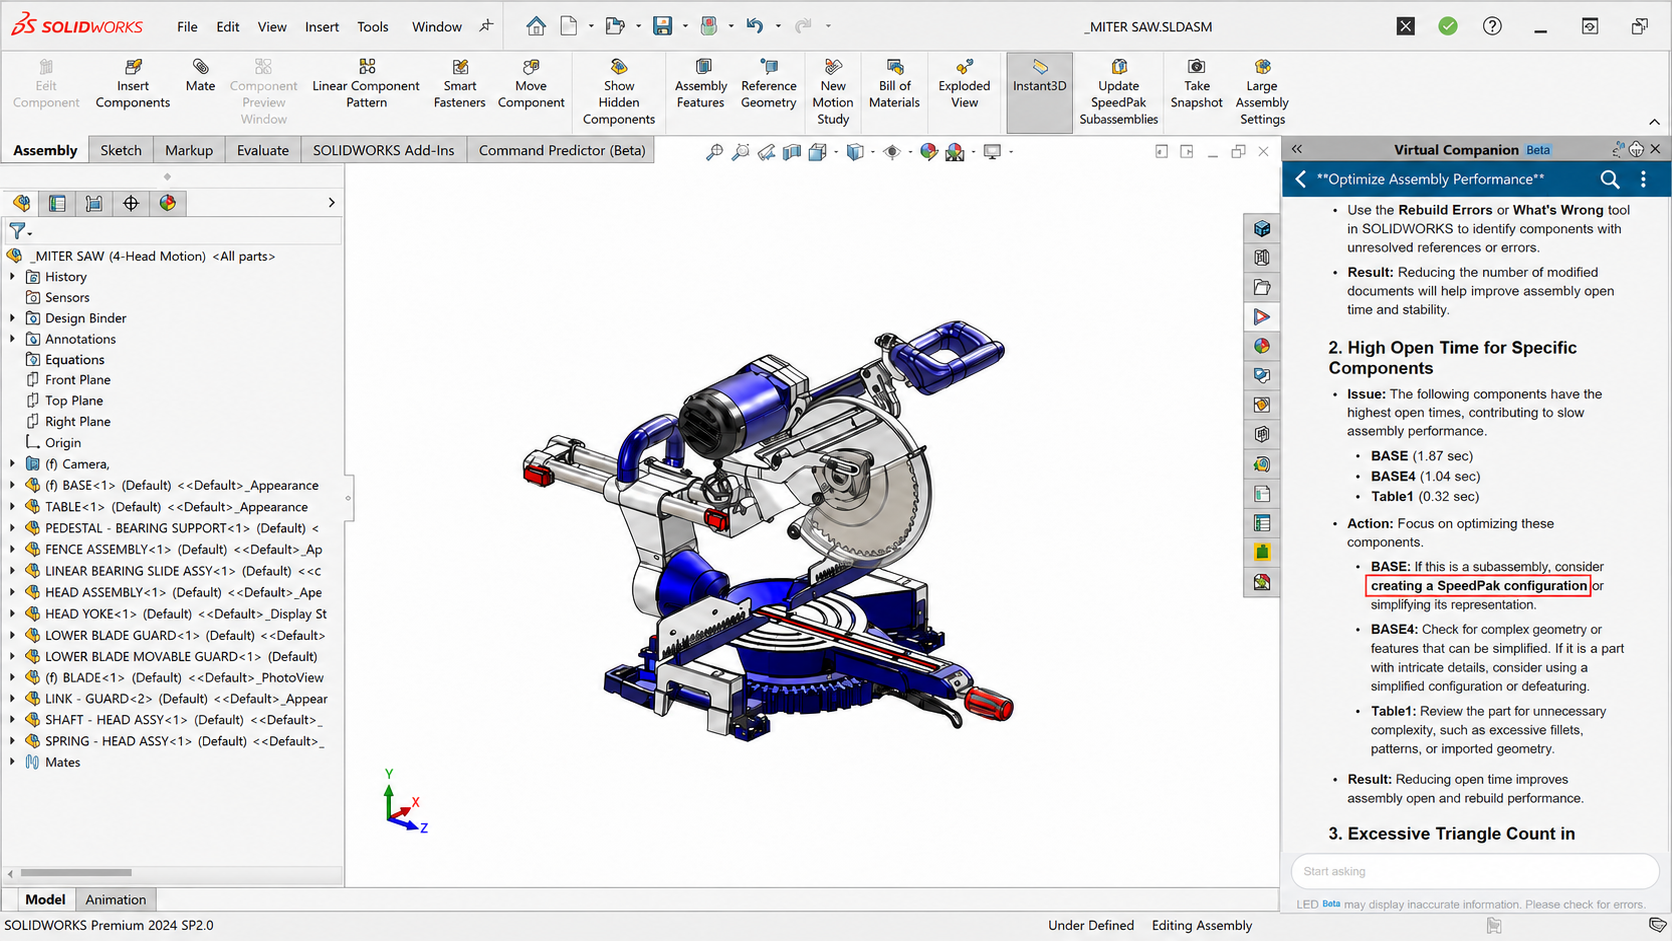Click the Under Defined status text
Screen dimensions: 1672x941
1091,925
